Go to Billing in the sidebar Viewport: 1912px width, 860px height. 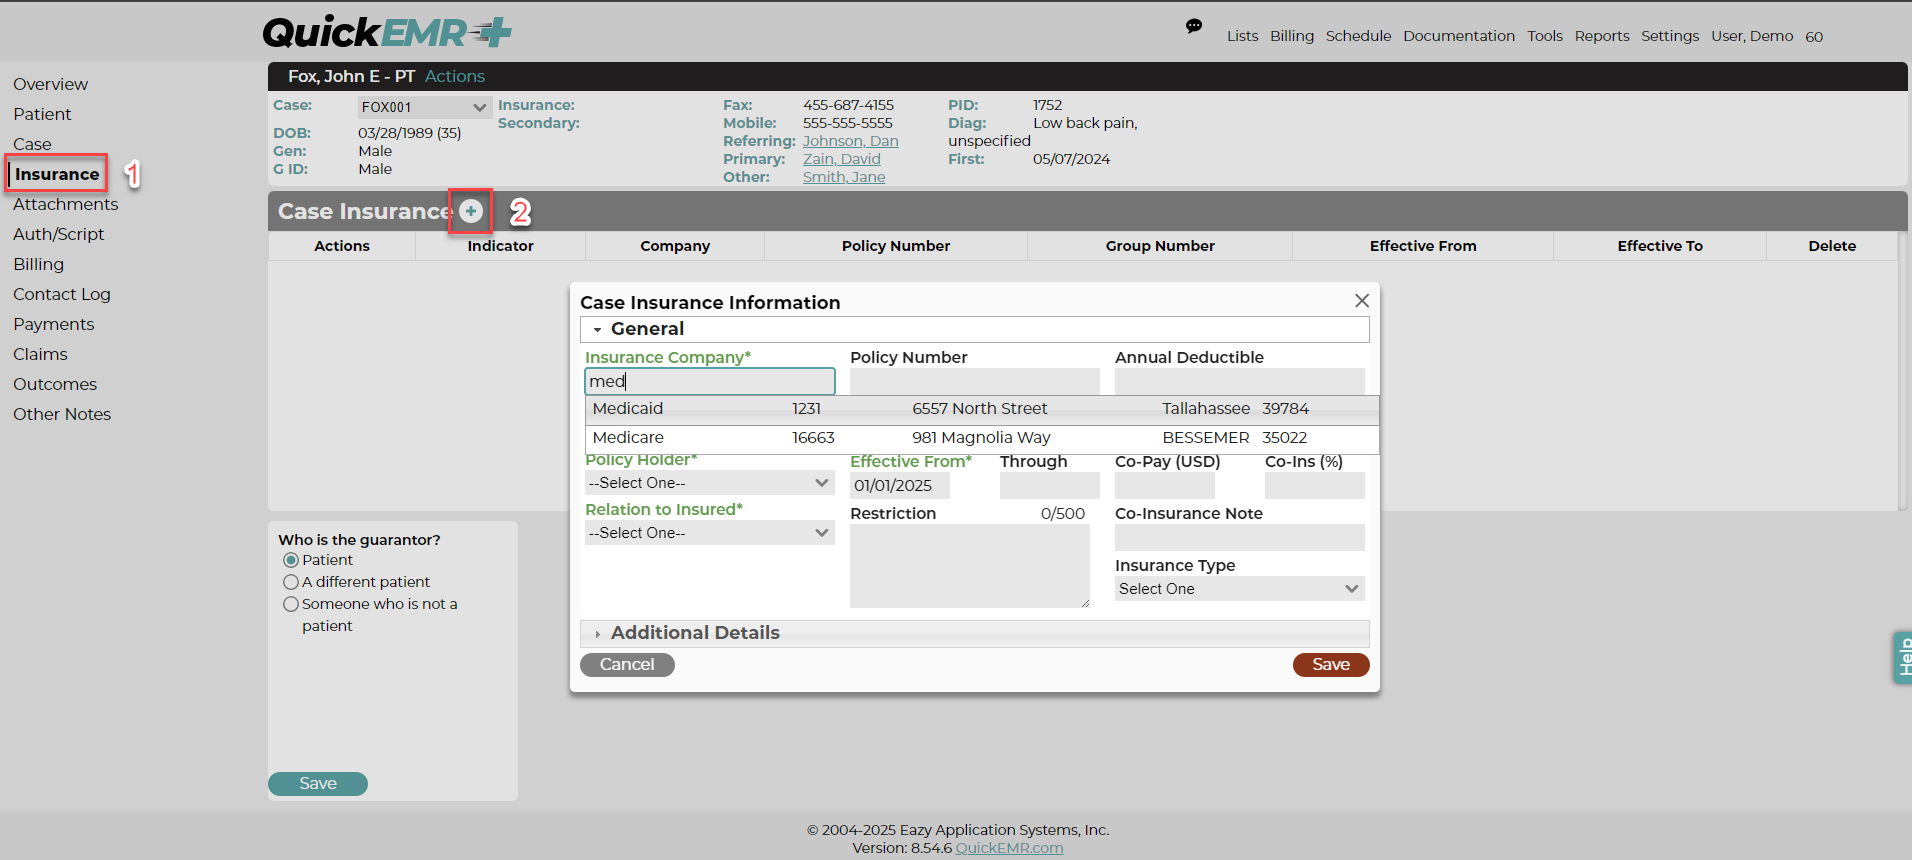coord(39,264)
